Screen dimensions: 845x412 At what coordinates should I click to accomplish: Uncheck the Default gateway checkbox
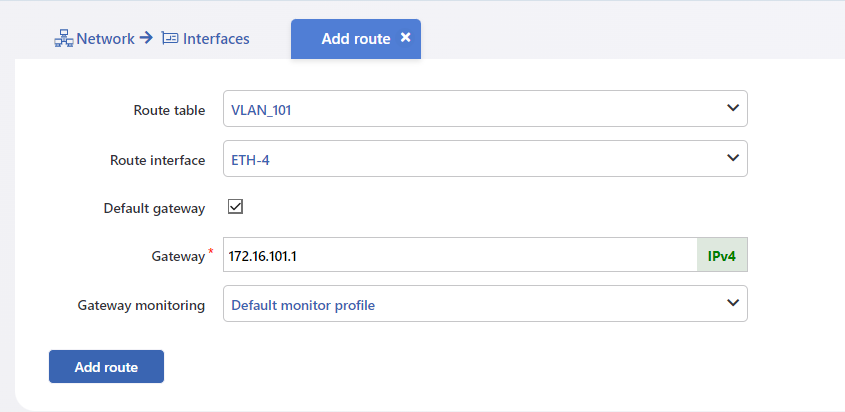pos(235,207)
